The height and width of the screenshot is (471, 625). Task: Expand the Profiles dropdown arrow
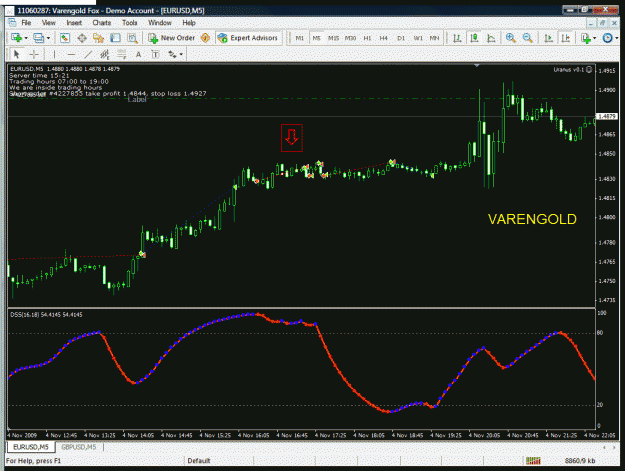coord(49,38)
